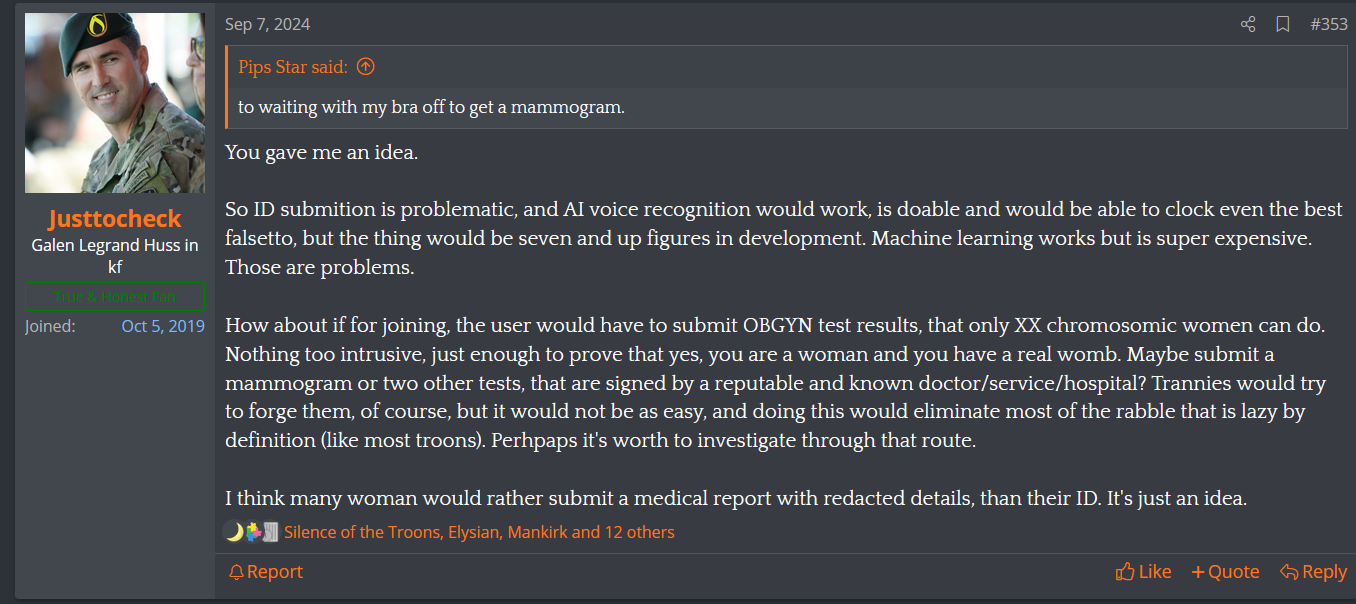Click the 'Oct 5, 2019' joined date
This screenshot has width=1356, height=604.
tap(163, 326)
